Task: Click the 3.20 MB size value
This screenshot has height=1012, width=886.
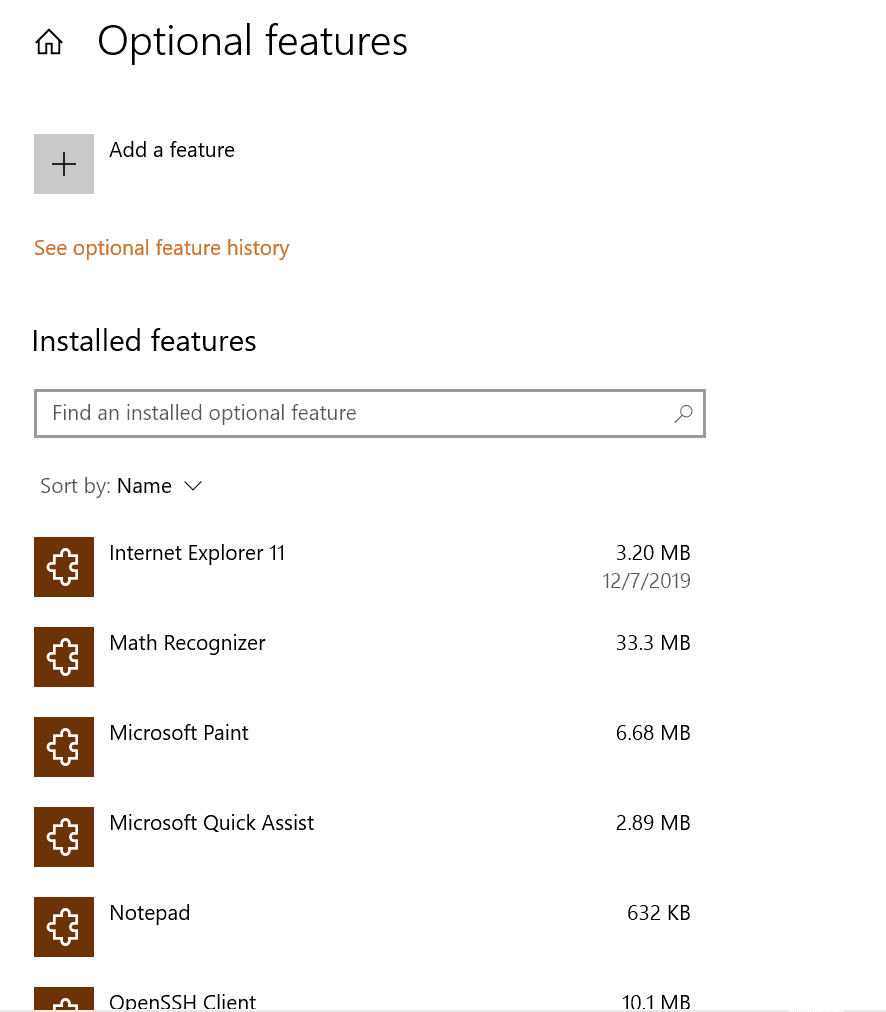Action: (653, 553)
